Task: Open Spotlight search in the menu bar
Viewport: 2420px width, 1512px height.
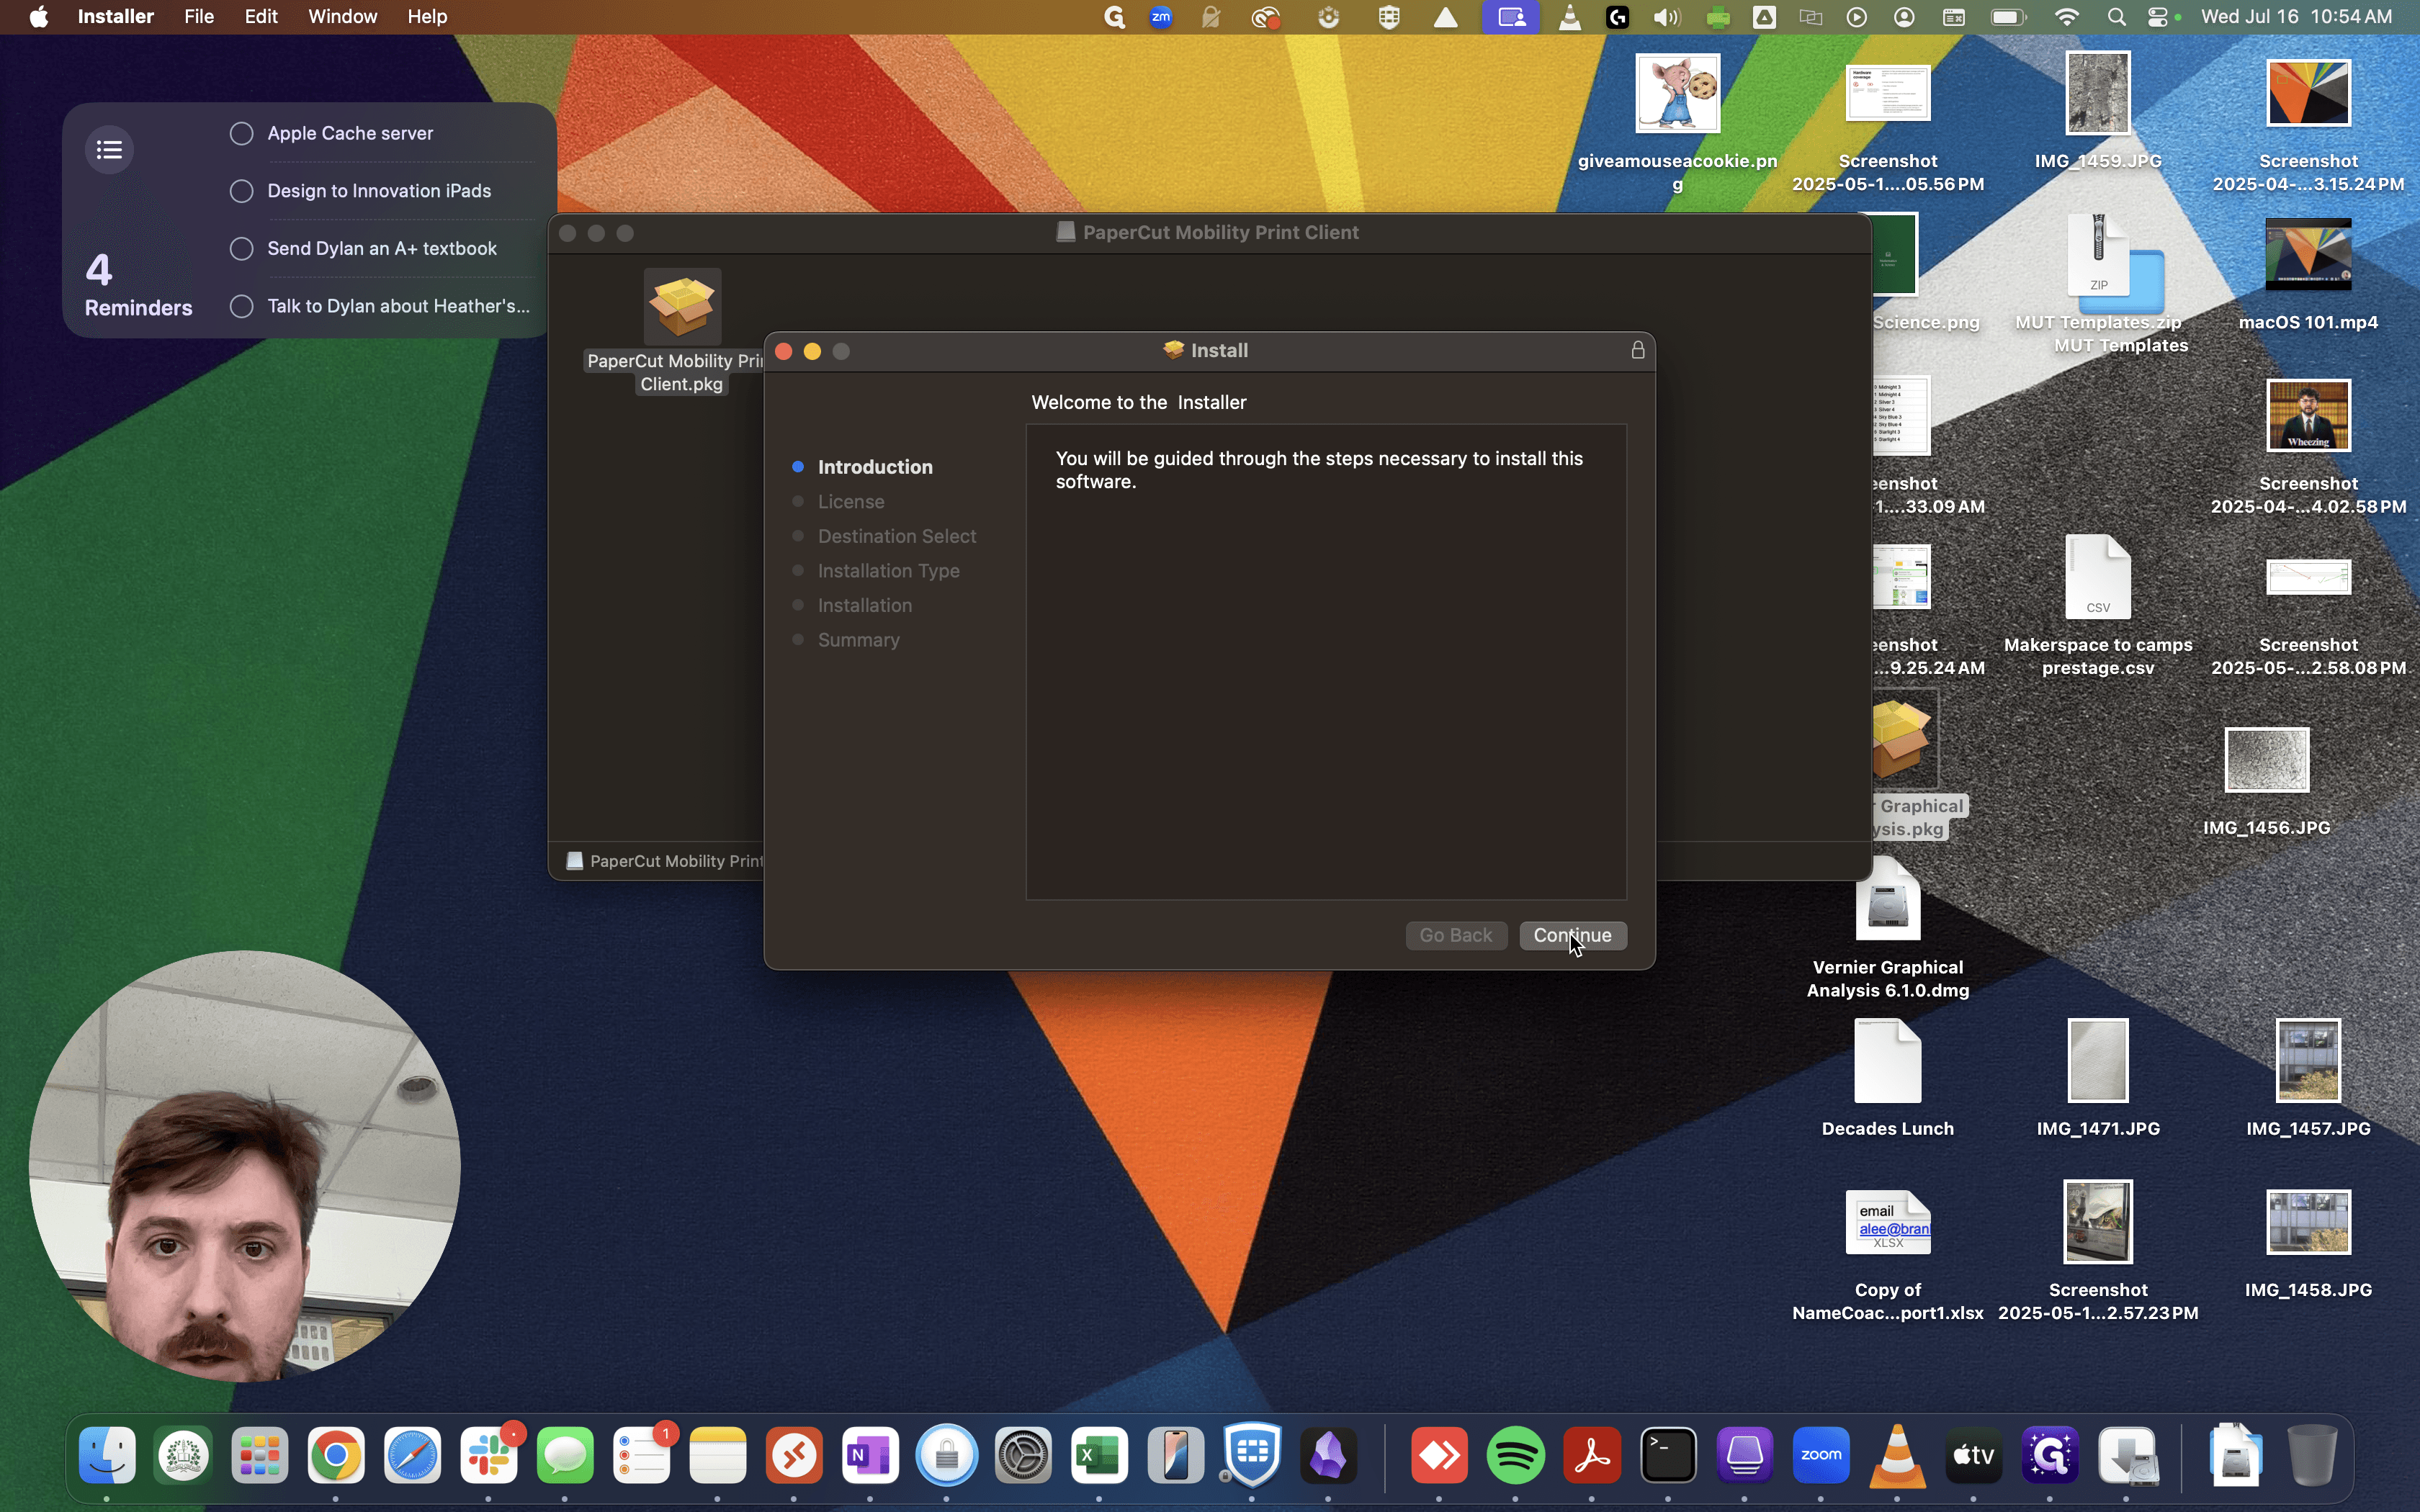Action: click(x=2117, y=17)
